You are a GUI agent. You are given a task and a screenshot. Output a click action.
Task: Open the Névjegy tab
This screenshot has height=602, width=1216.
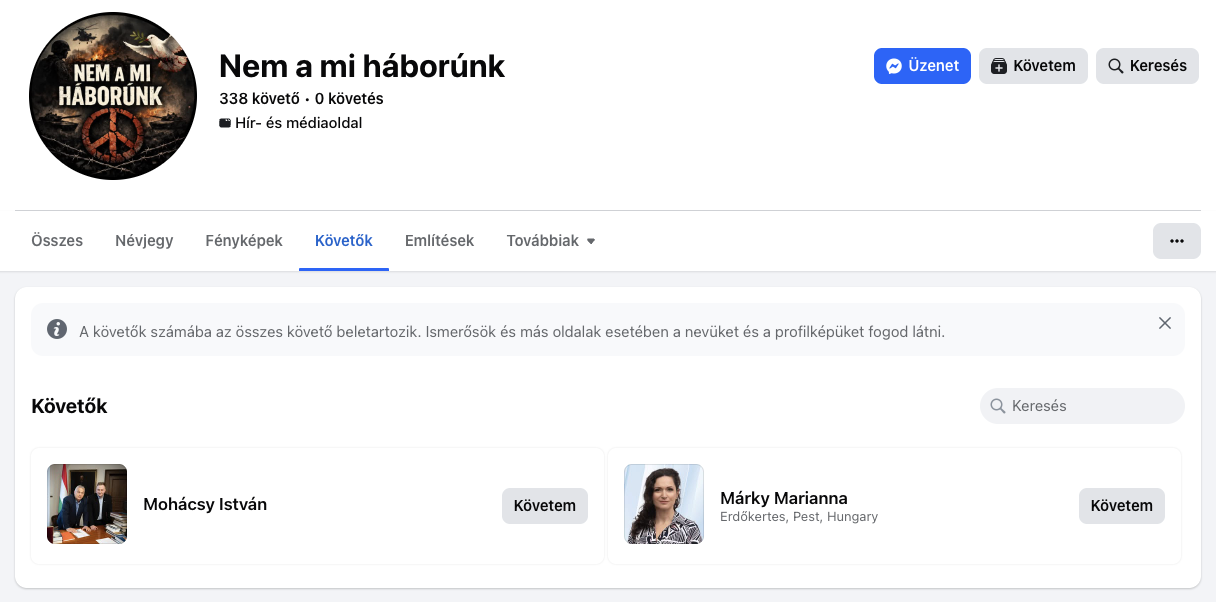click(x=144, y=241)
